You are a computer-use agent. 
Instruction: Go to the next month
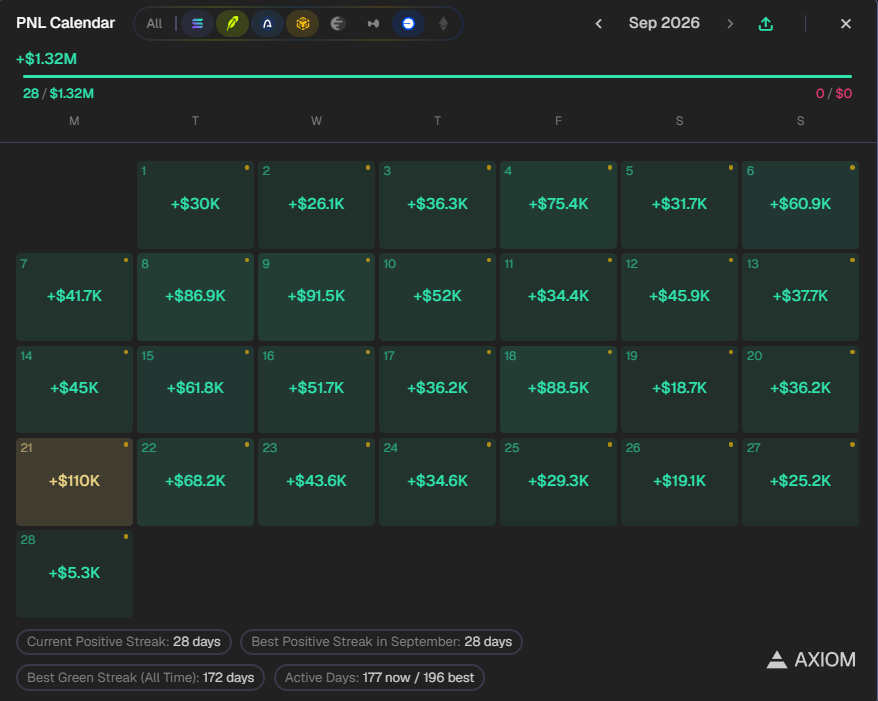pos(730,24)
